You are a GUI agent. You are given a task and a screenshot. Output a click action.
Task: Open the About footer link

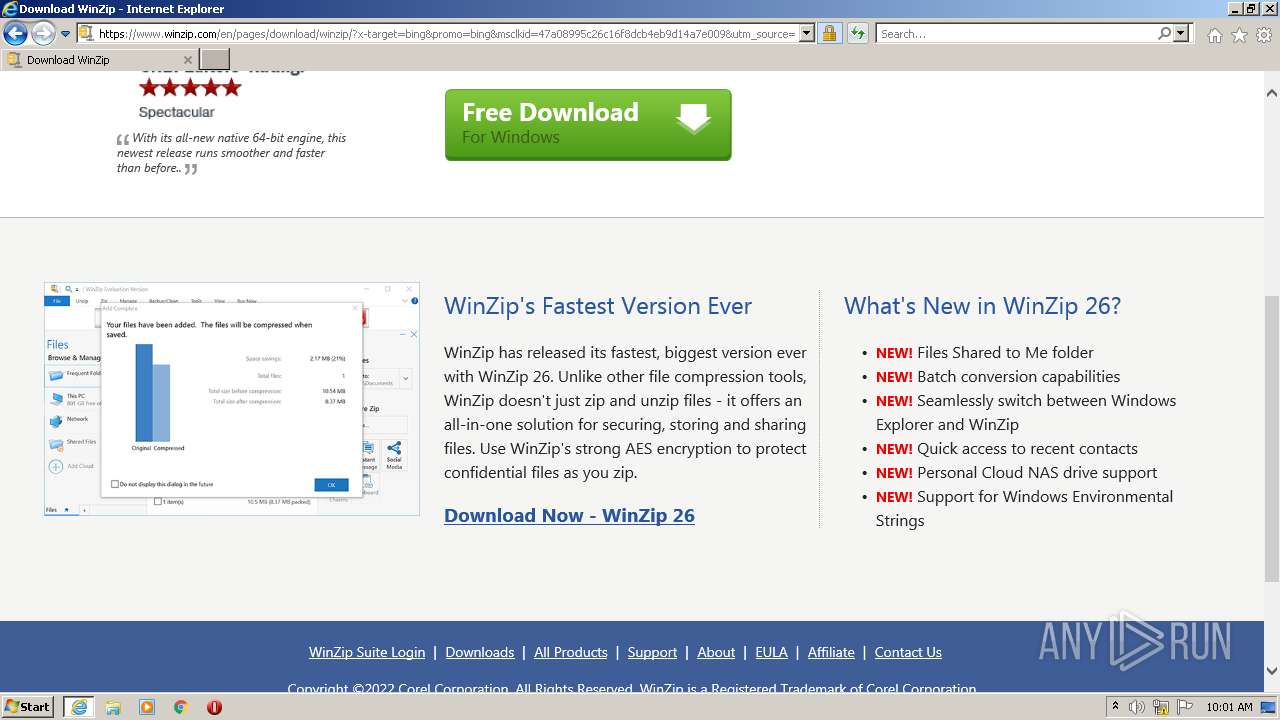(x=716, y=652)
